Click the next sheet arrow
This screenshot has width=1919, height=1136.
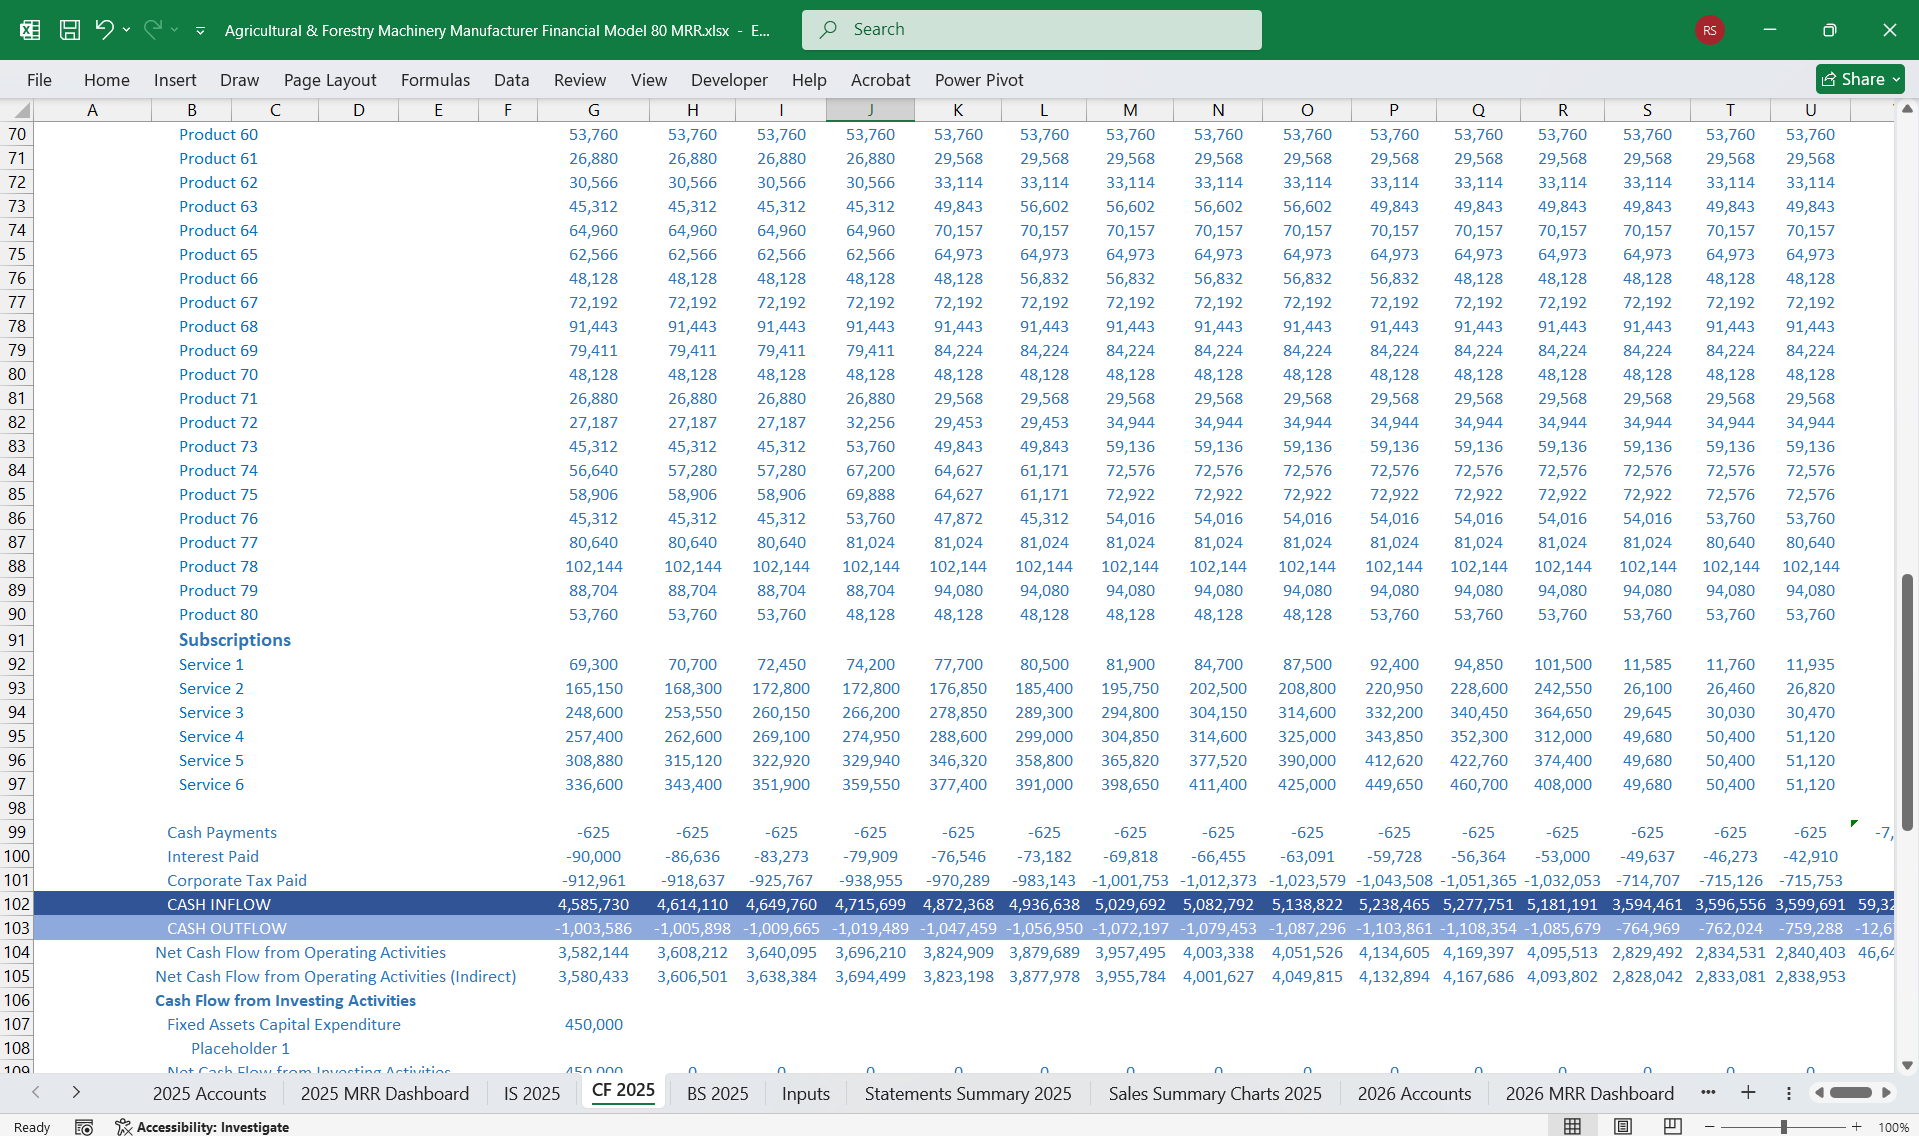click(76, 1092)
